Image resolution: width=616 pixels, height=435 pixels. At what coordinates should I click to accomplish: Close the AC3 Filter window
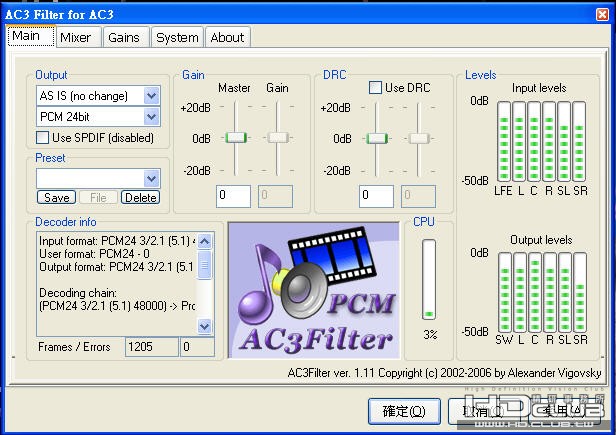click(x=602, y=15)
